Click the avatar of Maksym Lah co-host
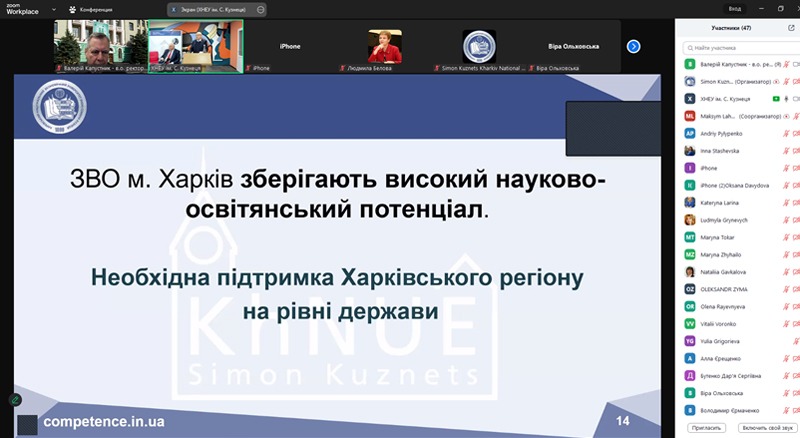 point(690,116)
